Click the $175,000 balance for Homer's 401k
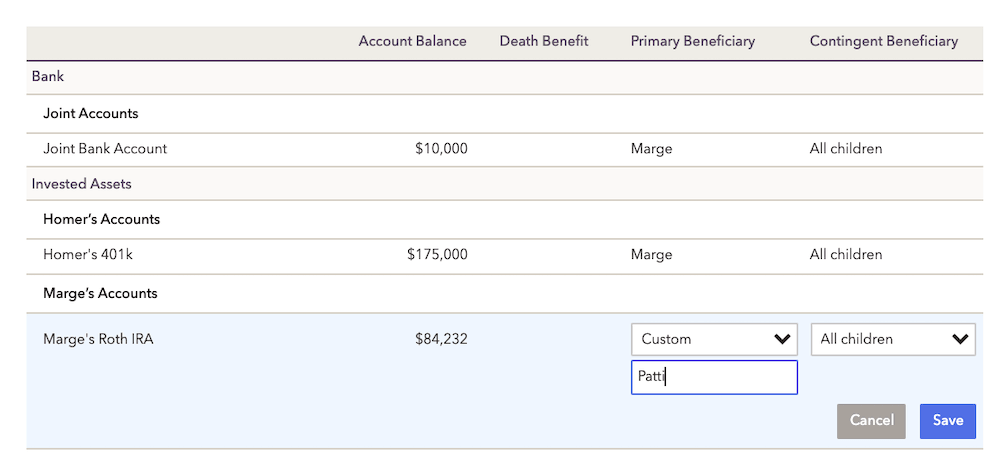 437,255
